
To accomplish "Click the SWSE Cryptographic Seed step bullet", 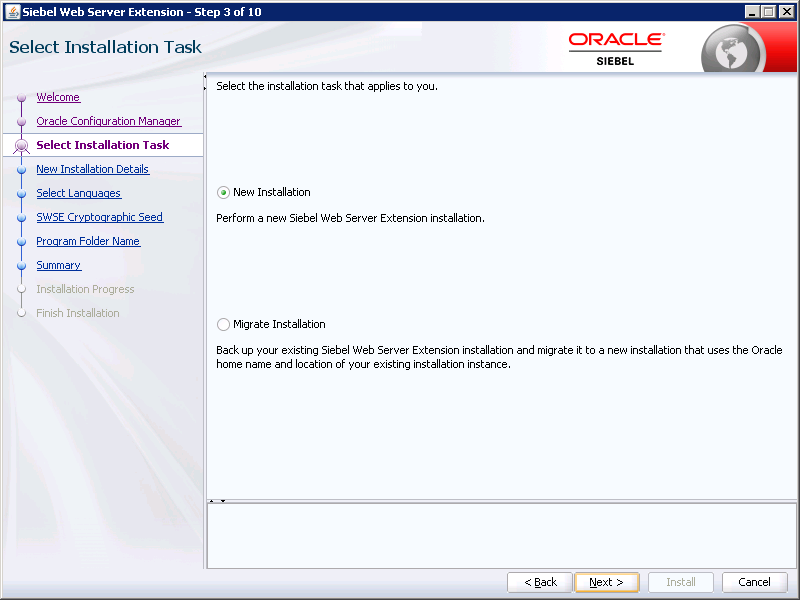I will (x=21, y=217).
